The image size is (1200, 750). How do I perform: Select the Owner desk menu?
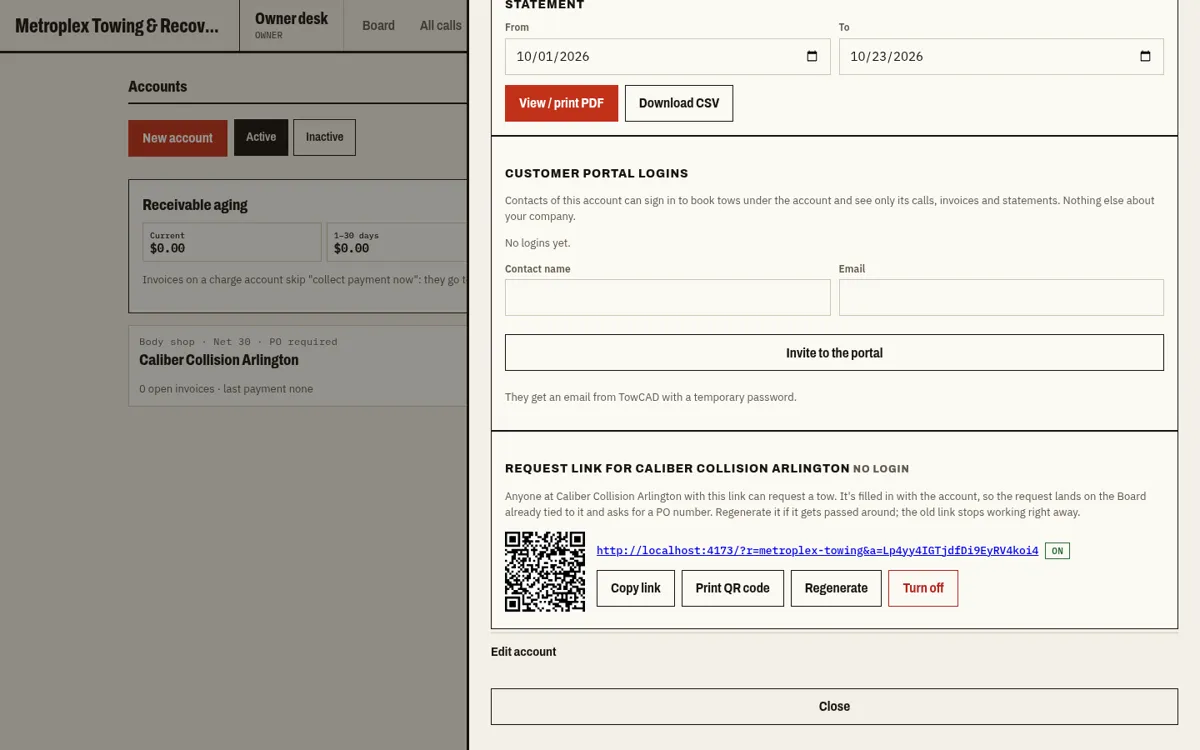tap(291, 25)
